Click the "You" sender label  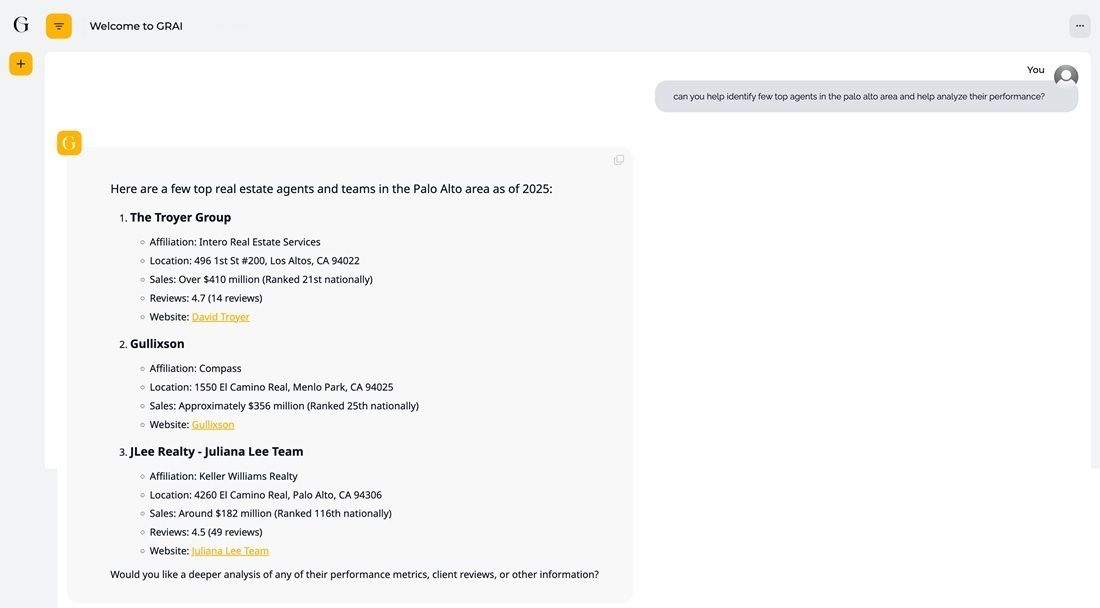pyautogui.click(x=1035, y=70)
